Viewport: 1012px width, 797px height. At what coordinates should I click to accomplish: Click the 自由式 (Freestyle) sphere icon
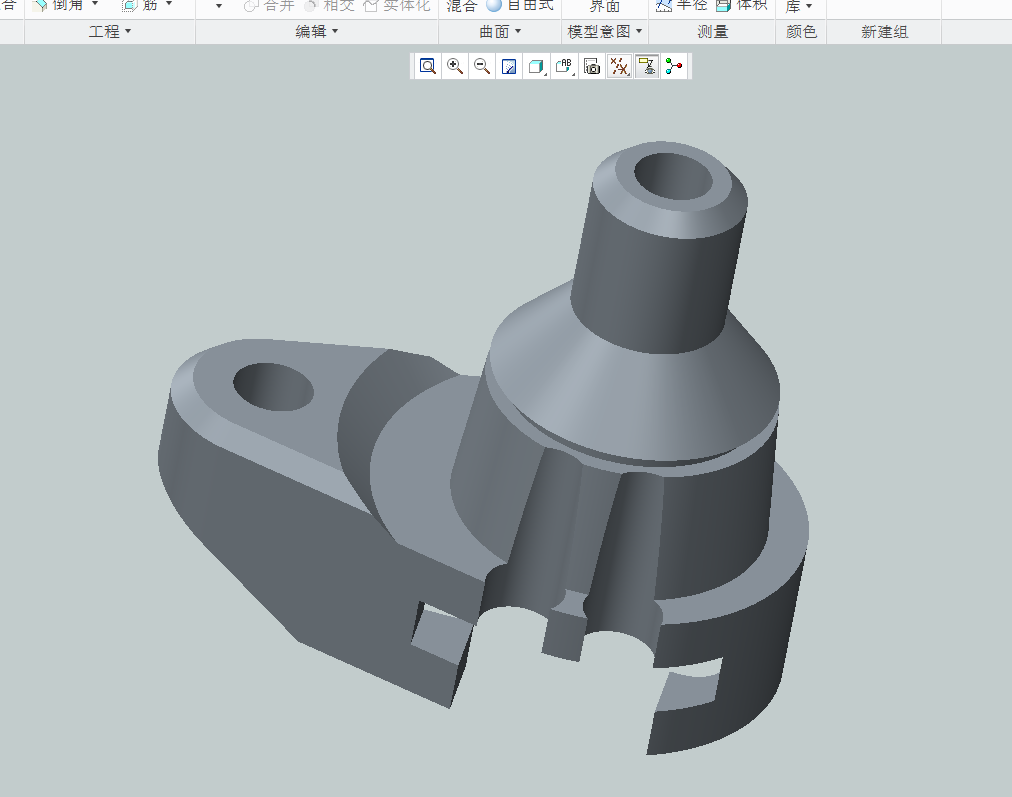[x=494, y=5]
